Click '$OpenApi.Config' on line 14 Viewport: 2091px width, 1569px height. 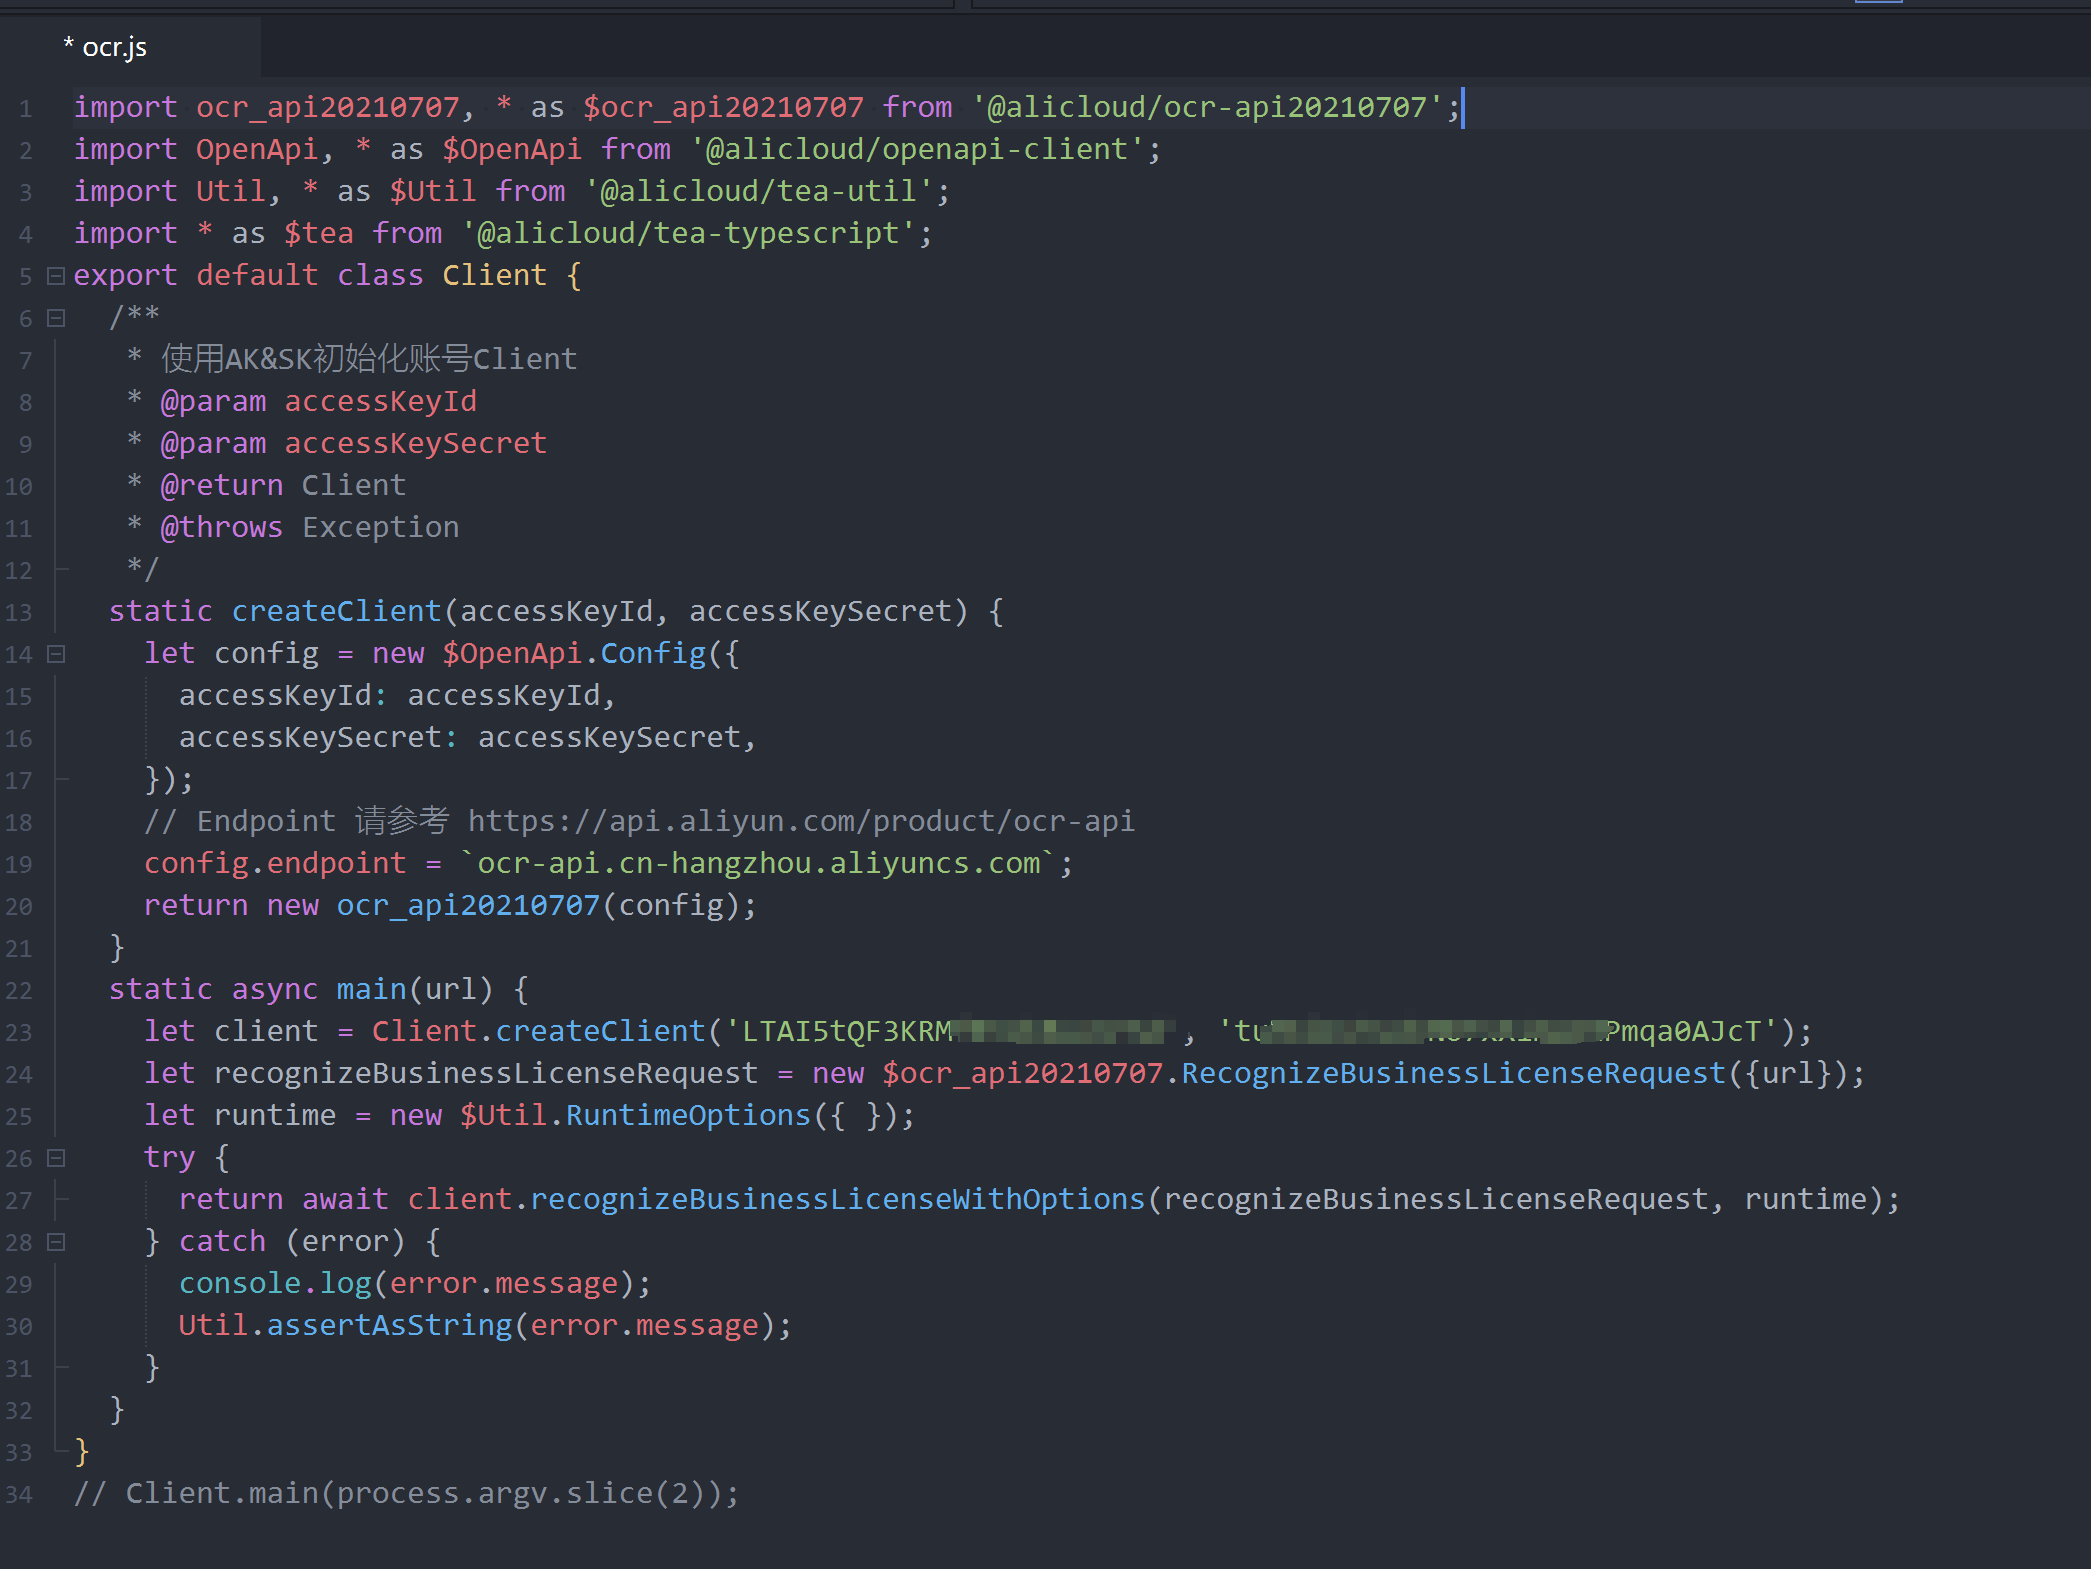574,653
